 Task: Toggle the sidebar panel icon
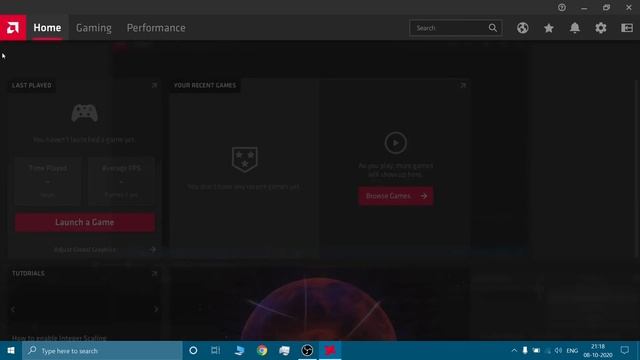(627, 28)
